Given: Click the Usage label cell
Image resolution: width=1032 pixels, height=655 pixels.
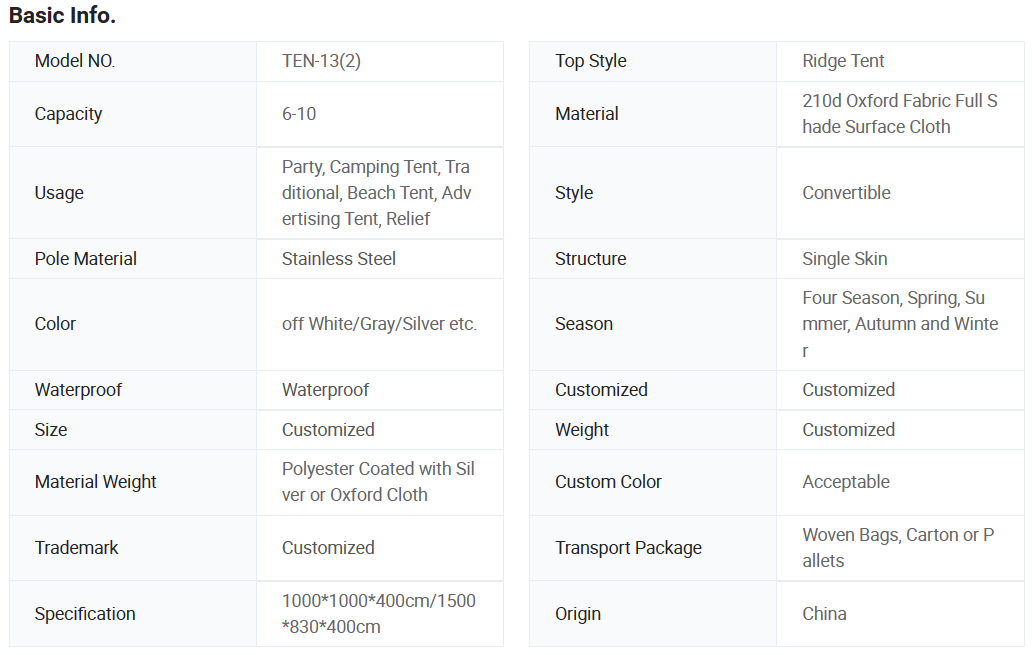Looking at the screenshot, I should 59,193.
